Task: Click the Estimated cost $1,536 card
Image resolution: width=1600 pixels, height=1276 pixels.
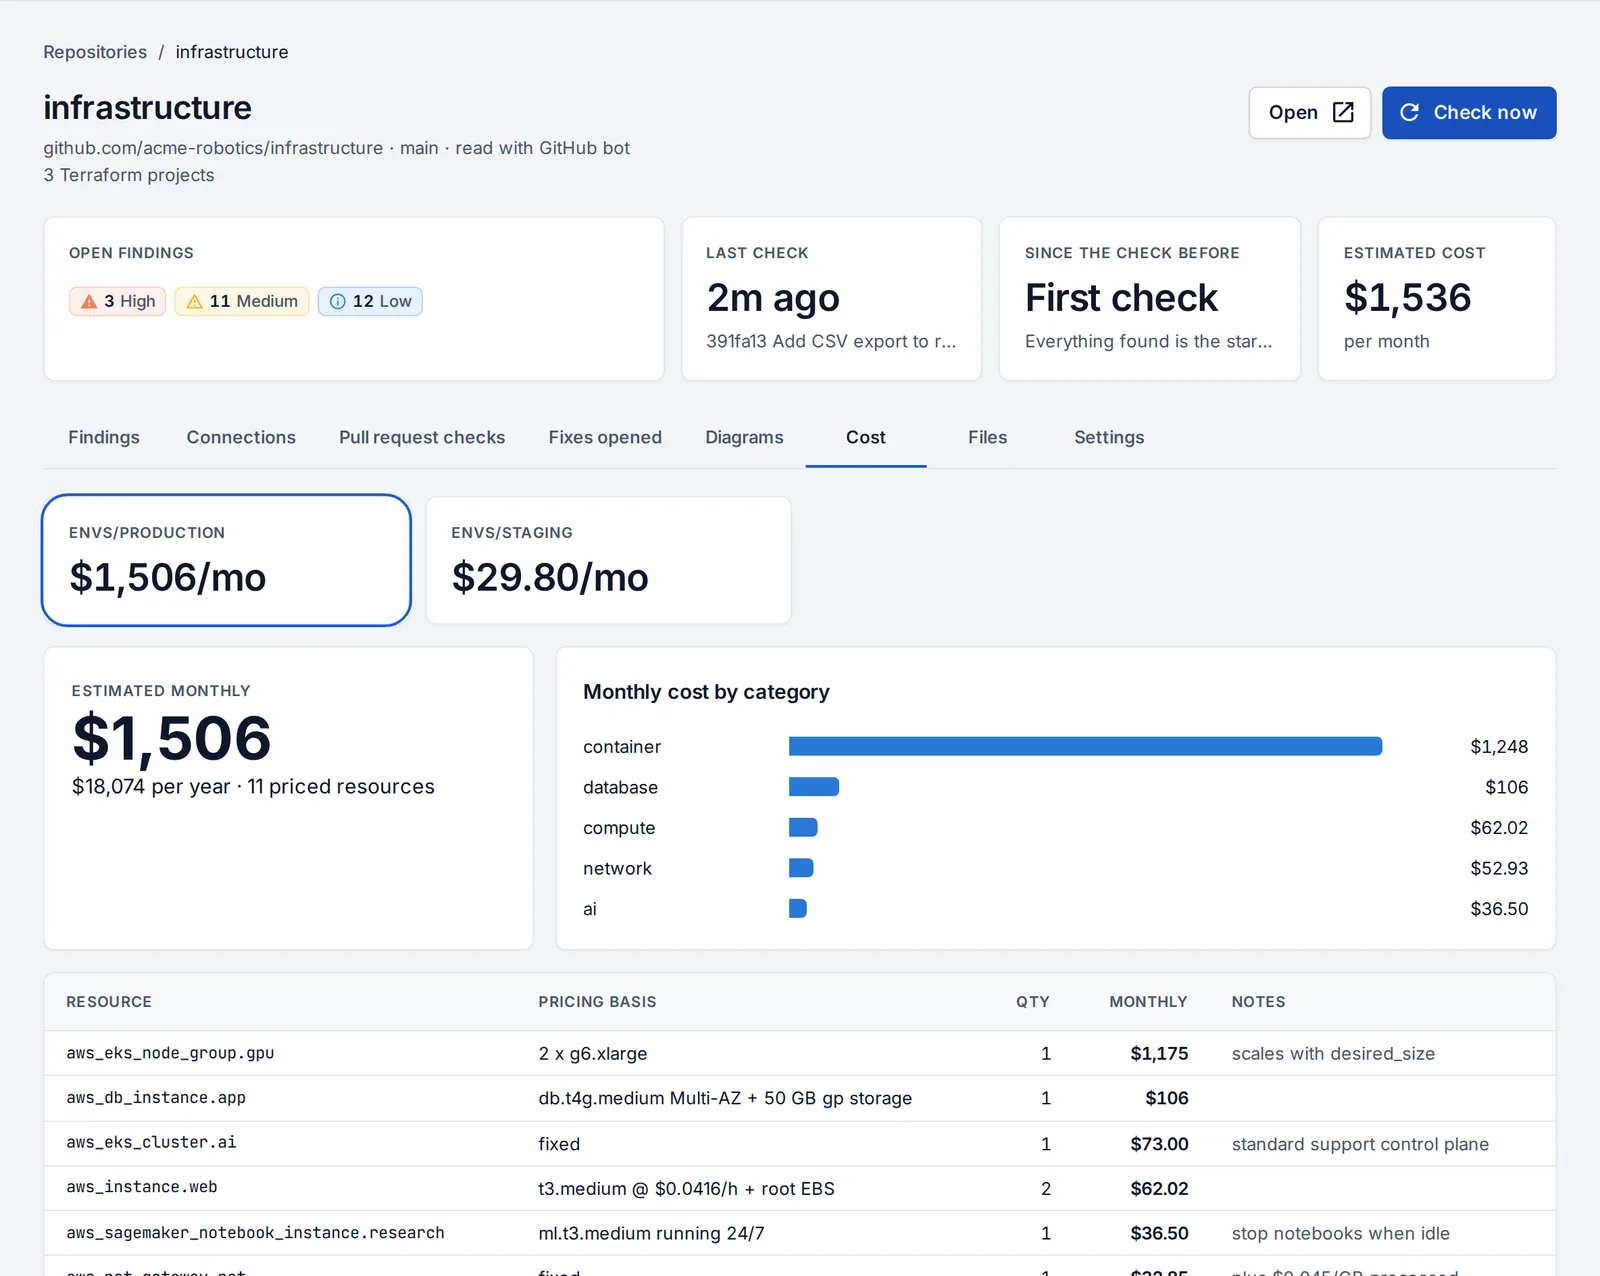Action: 1436,299
